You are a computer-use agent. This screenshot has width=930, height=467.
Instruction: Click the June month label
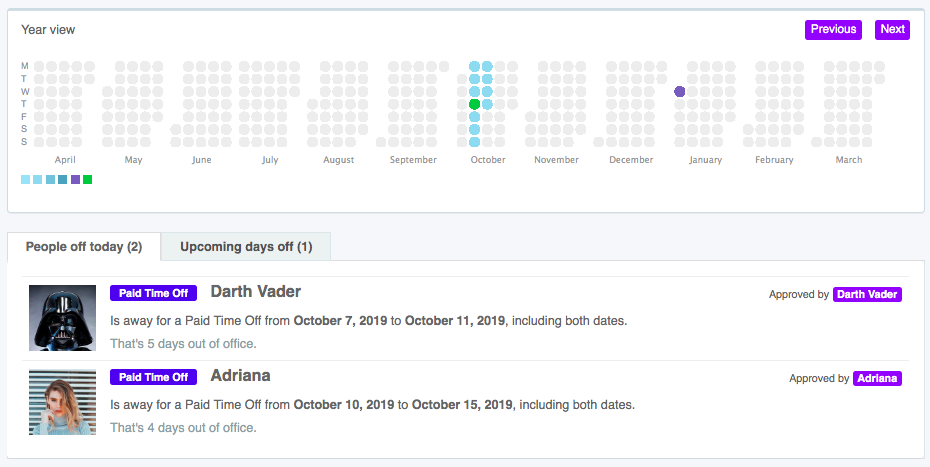point(202,160)
